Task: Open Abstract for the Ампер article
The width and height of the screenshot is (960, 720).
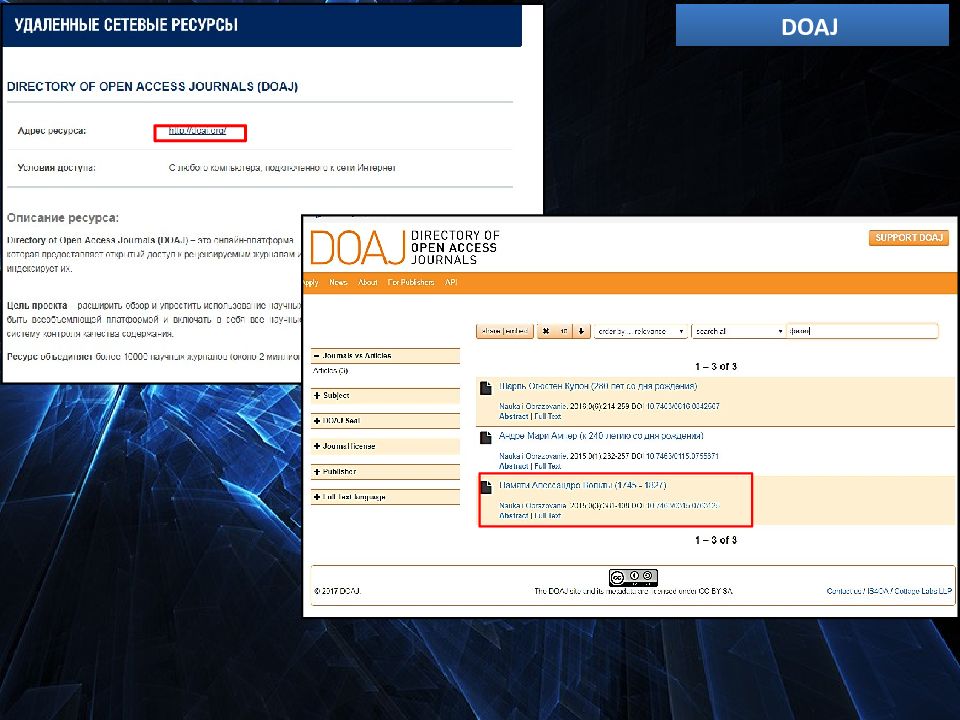Action: pyautogui.click(x=513, y=466)
